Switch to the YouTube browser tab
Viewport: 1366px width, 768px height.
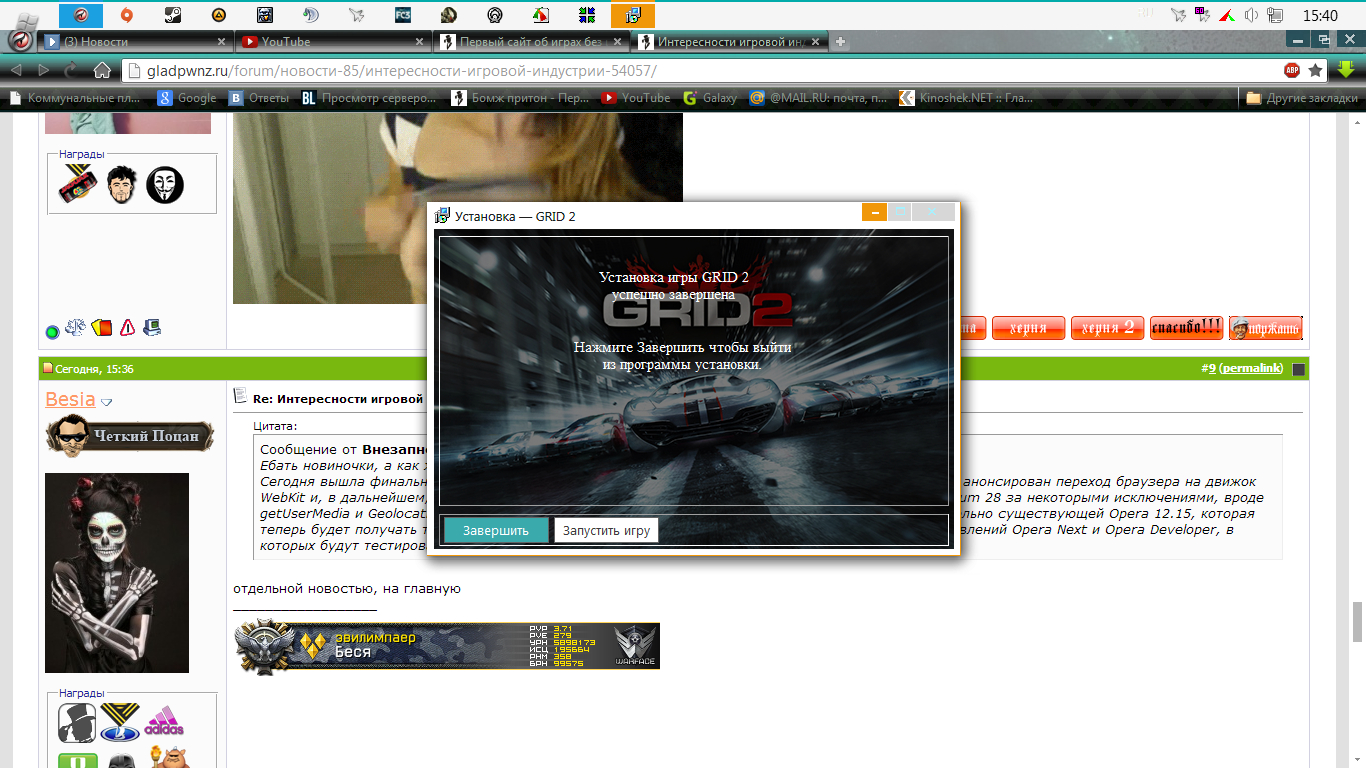coord(334,42)
